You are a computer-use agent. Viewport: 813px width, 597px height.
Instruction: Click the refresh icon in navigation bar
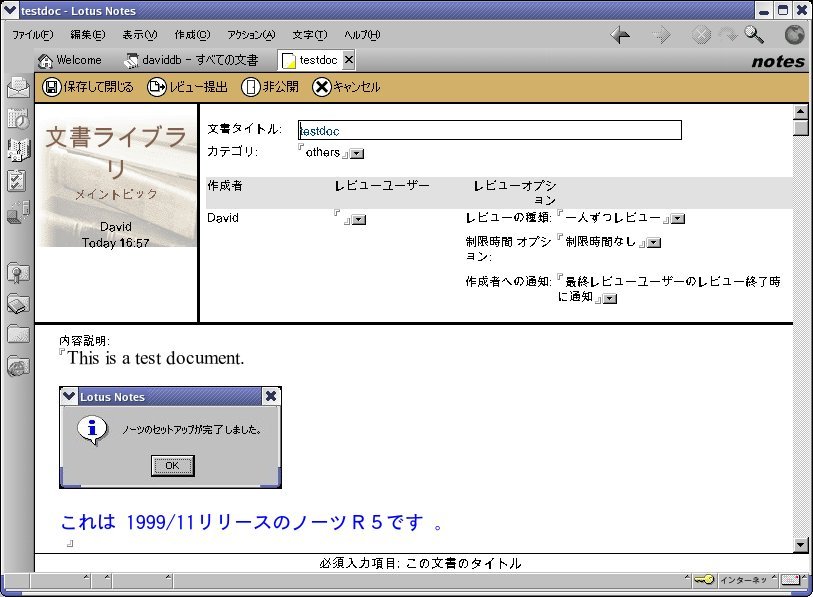pos(729,35)
